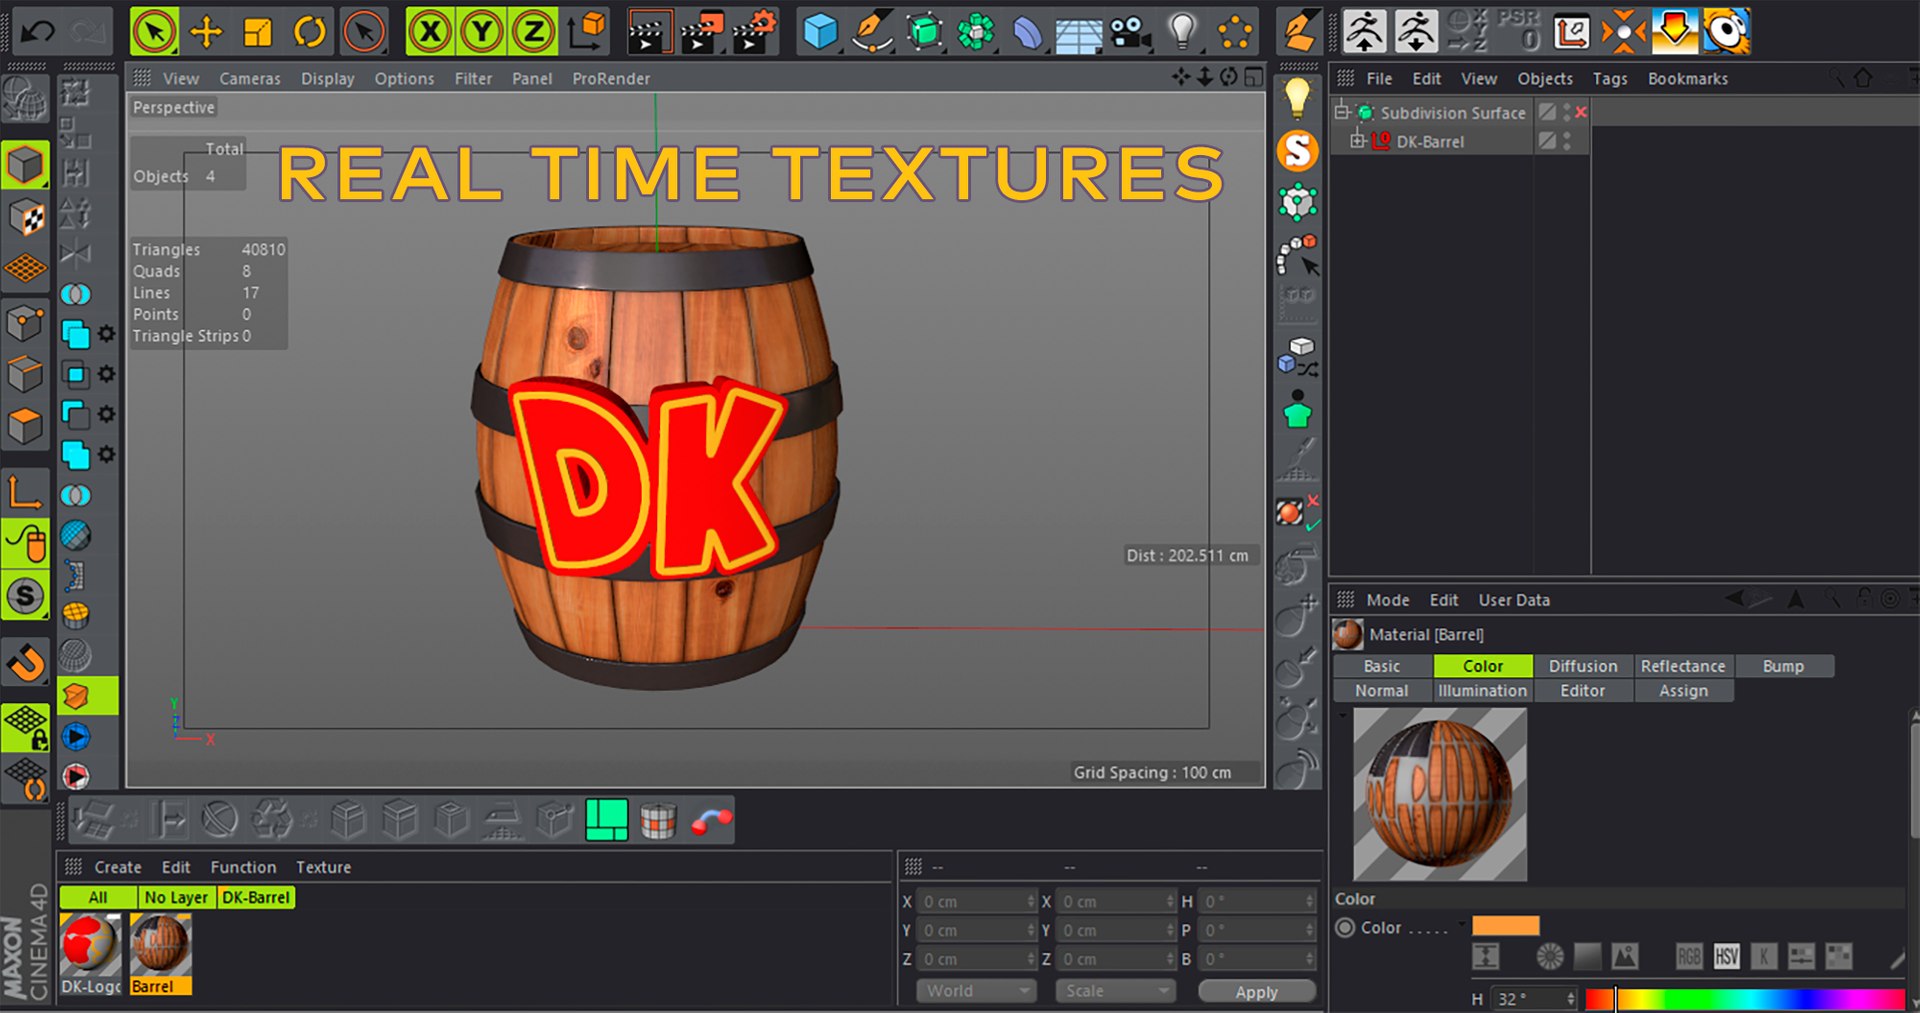
Task: Add a Cube primitive object
Action: pos(820,32)
